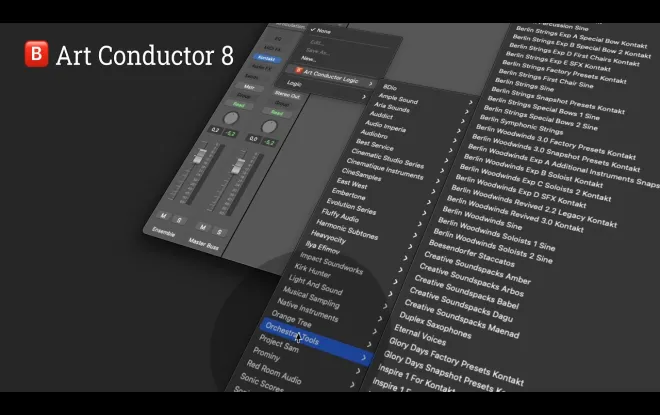Image resolution: width=660 pixels, height=415 pixels.
Task: Click the red Babylonwaves B logo icon
Action: tap(36, 54)
